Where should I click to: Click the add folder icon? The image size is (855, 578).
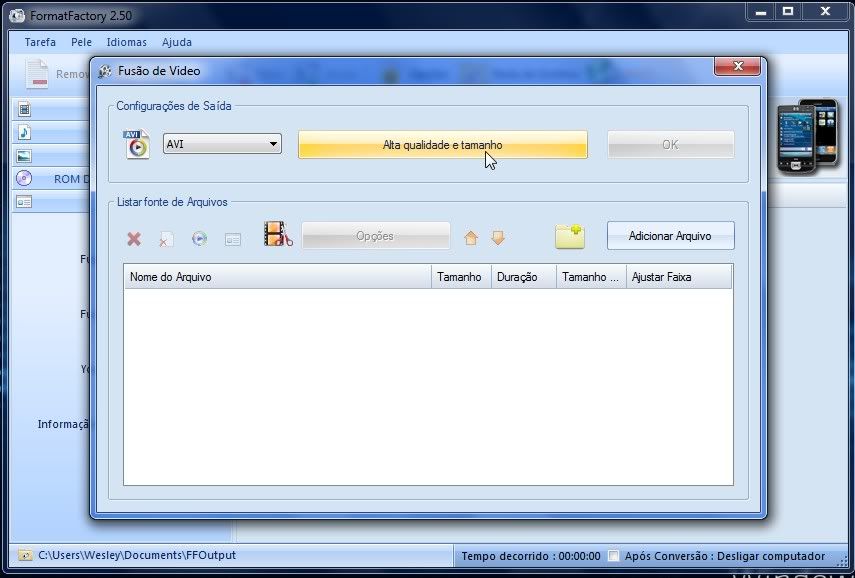(x=569, y=236)
